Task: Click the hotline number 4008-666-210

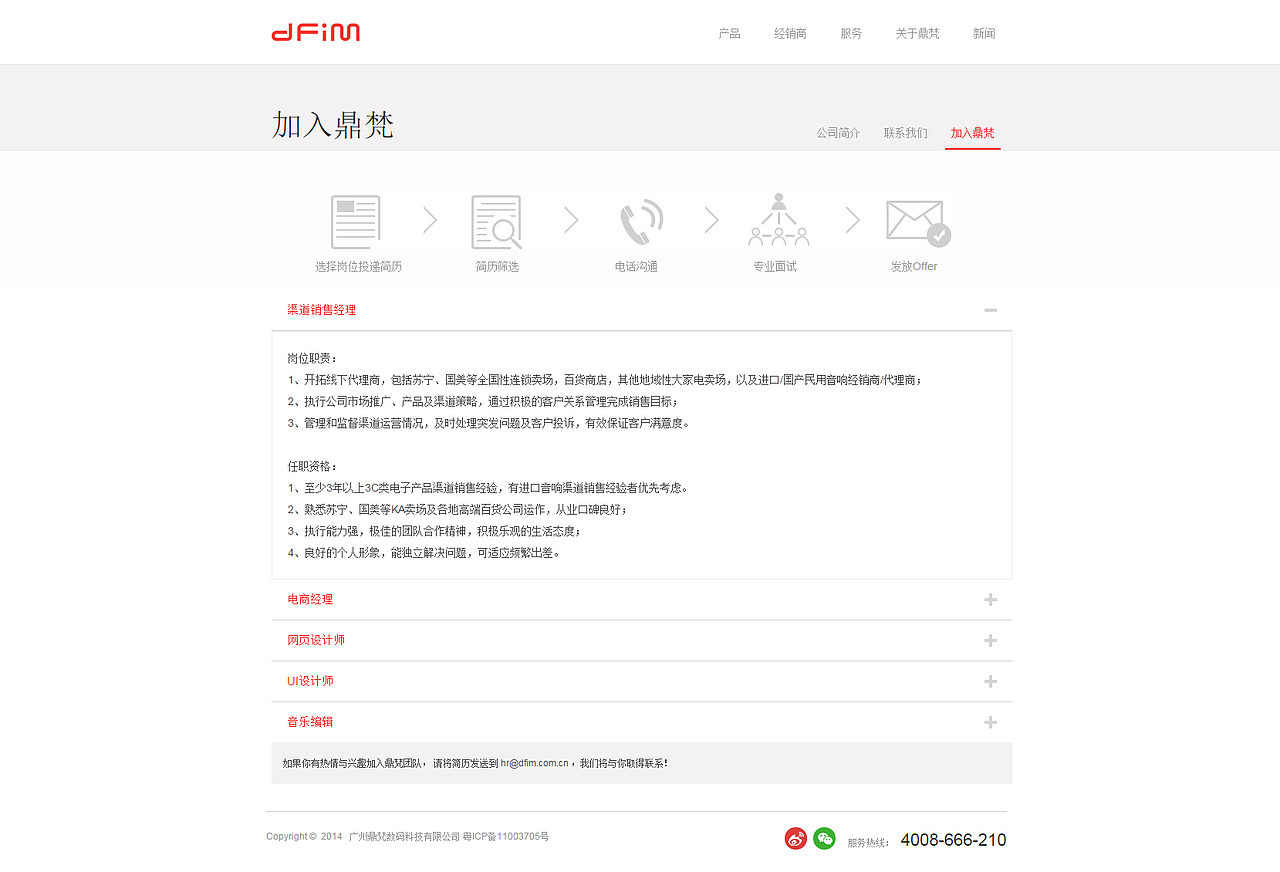Action: pyautogui.click(x=953, y=840)
